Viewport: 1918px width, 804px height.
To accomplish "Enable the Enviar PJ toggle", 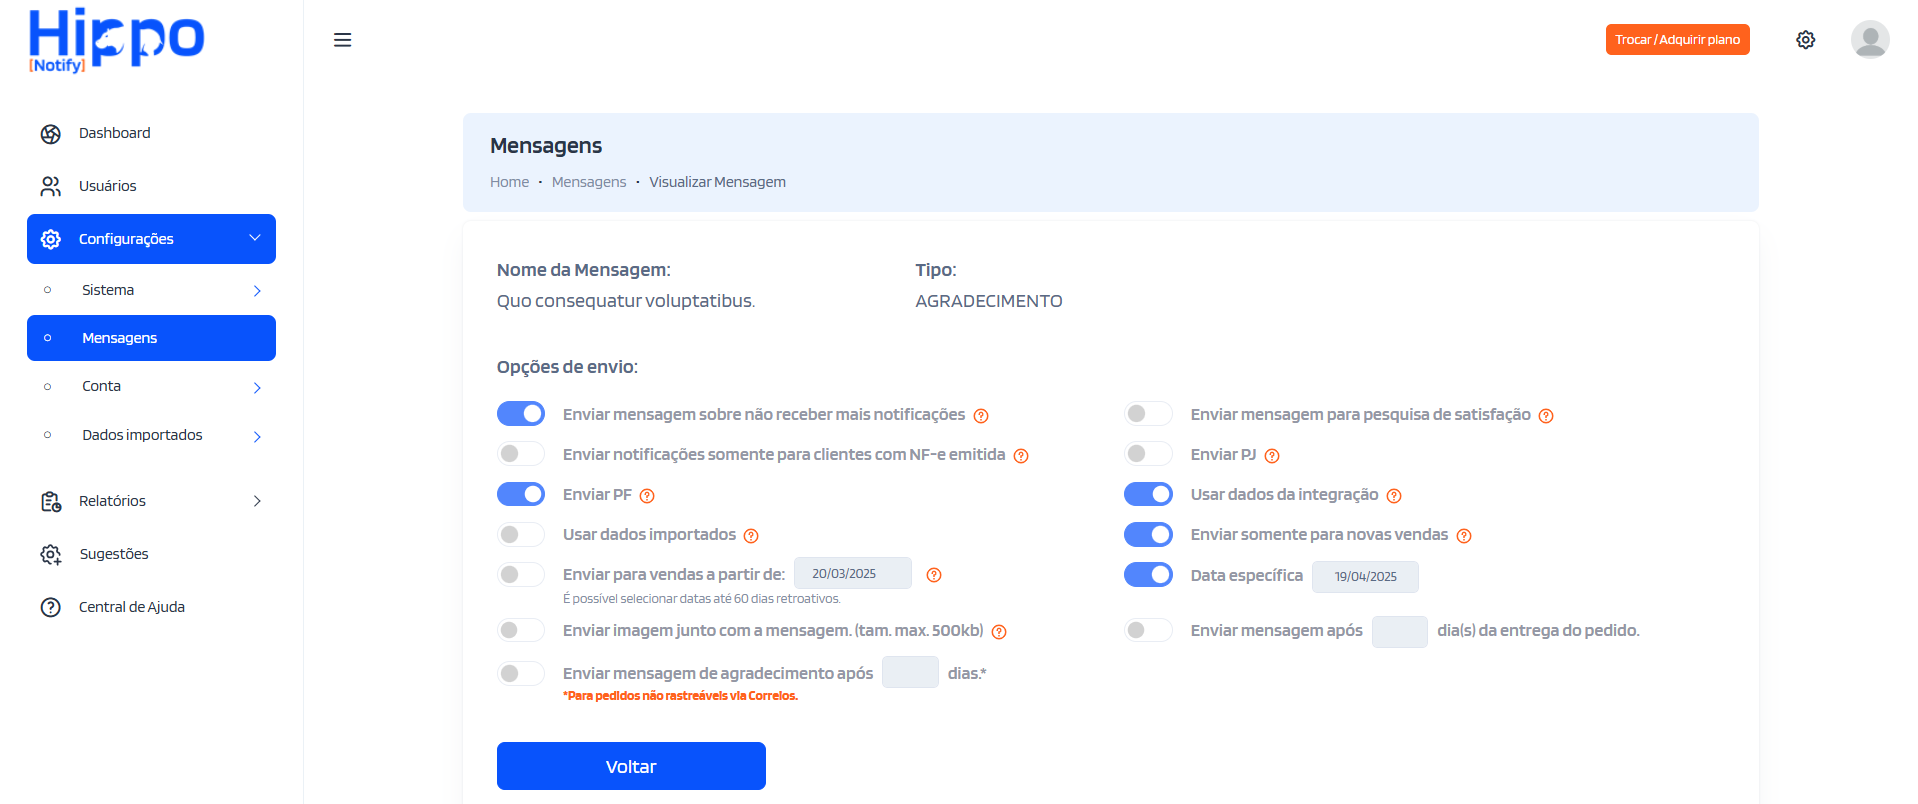I will click(x=1148, y=454).
